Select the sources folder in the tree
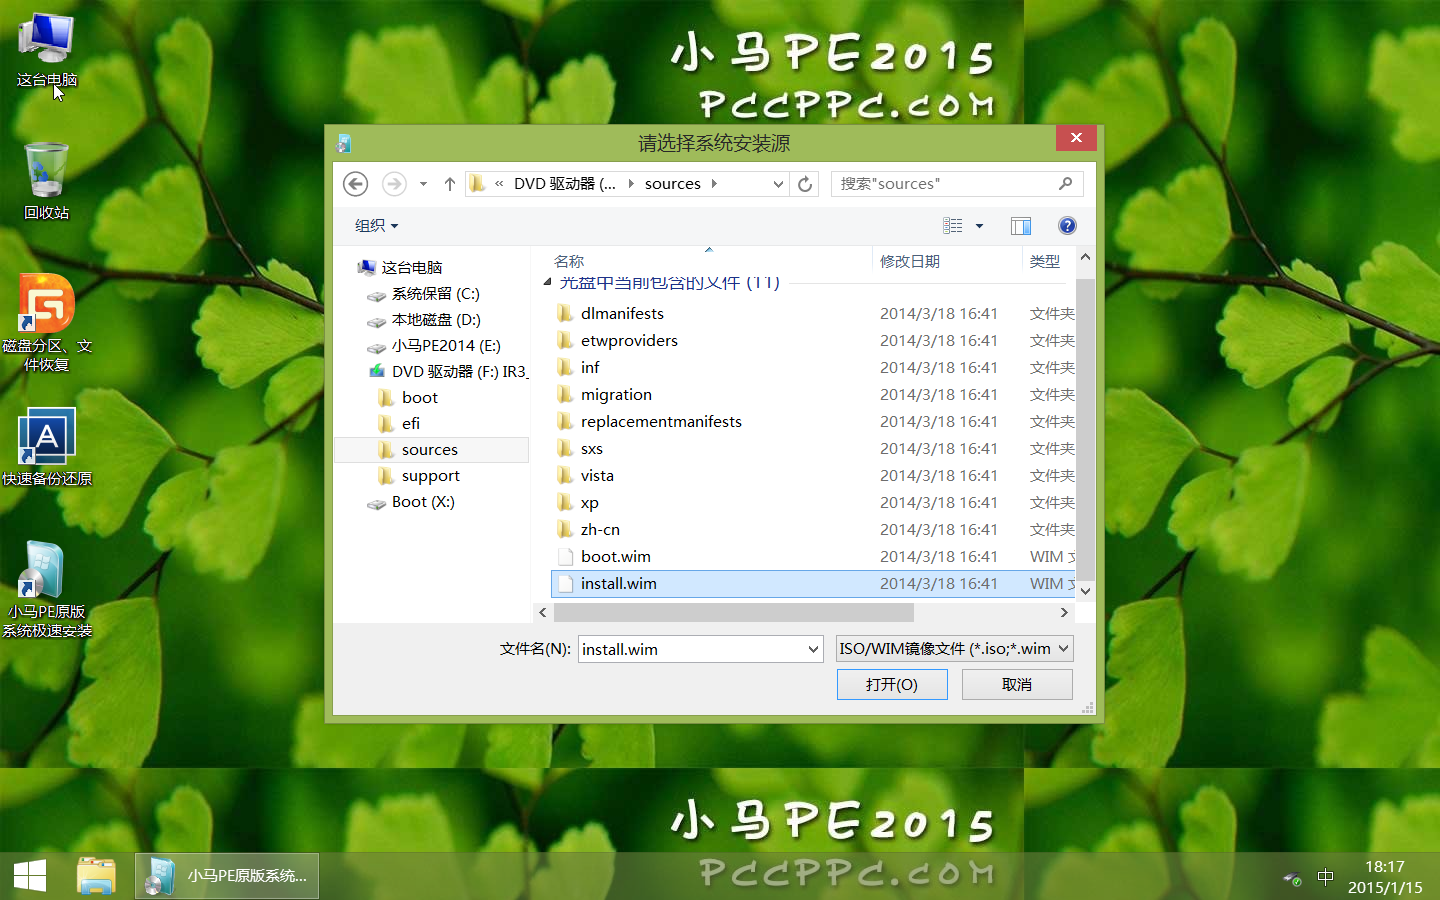Image resolution: width=1440 pixels, height=900 pixels. [x=431, y=450]
